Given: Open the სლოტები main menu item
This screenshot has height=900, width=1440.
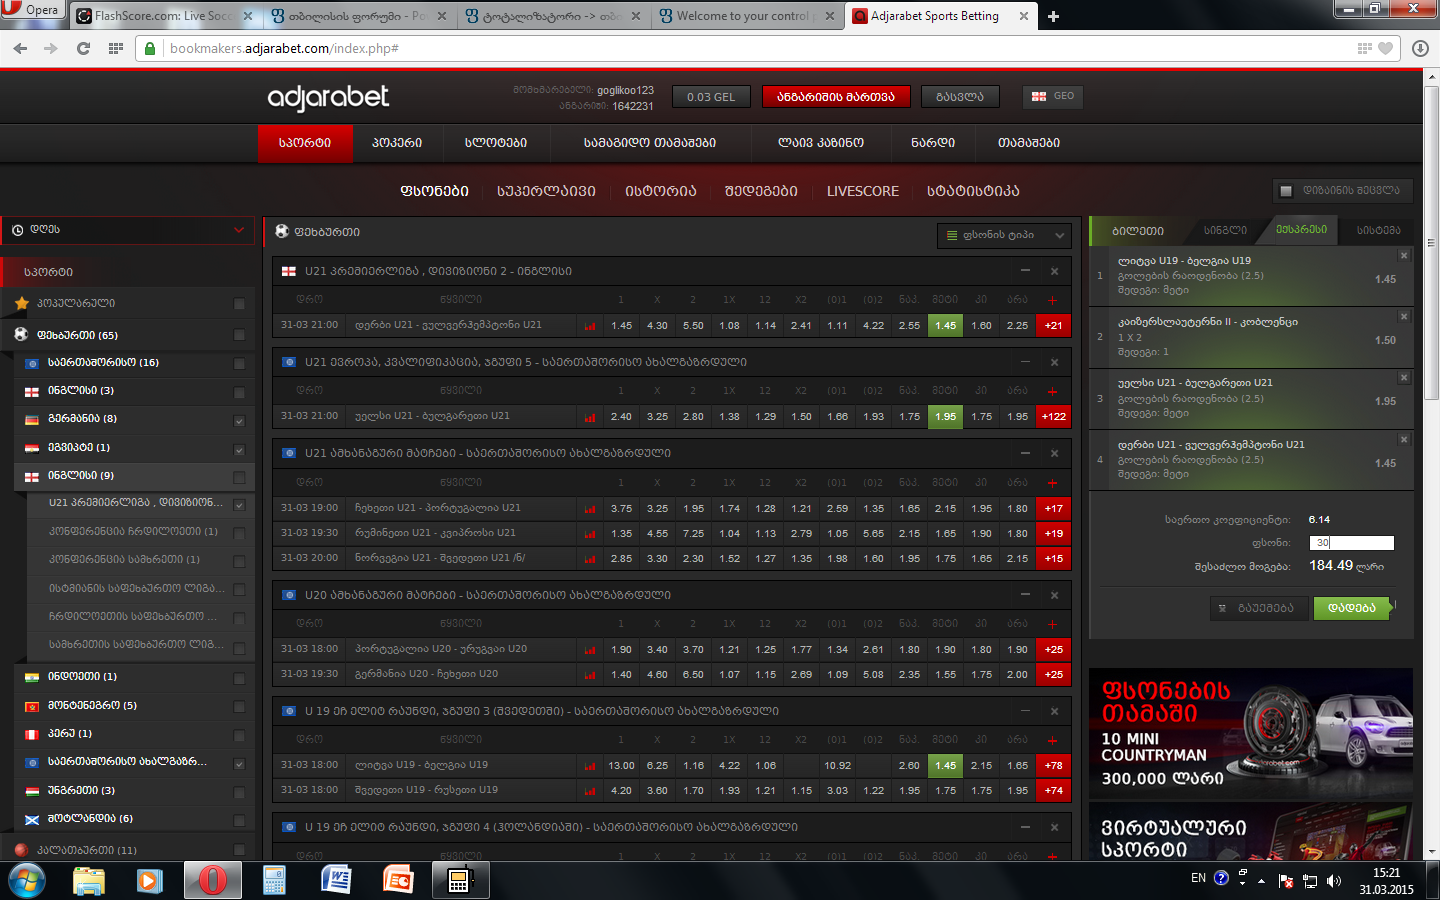Looking at the screenshot, I should tap(496, 143).
